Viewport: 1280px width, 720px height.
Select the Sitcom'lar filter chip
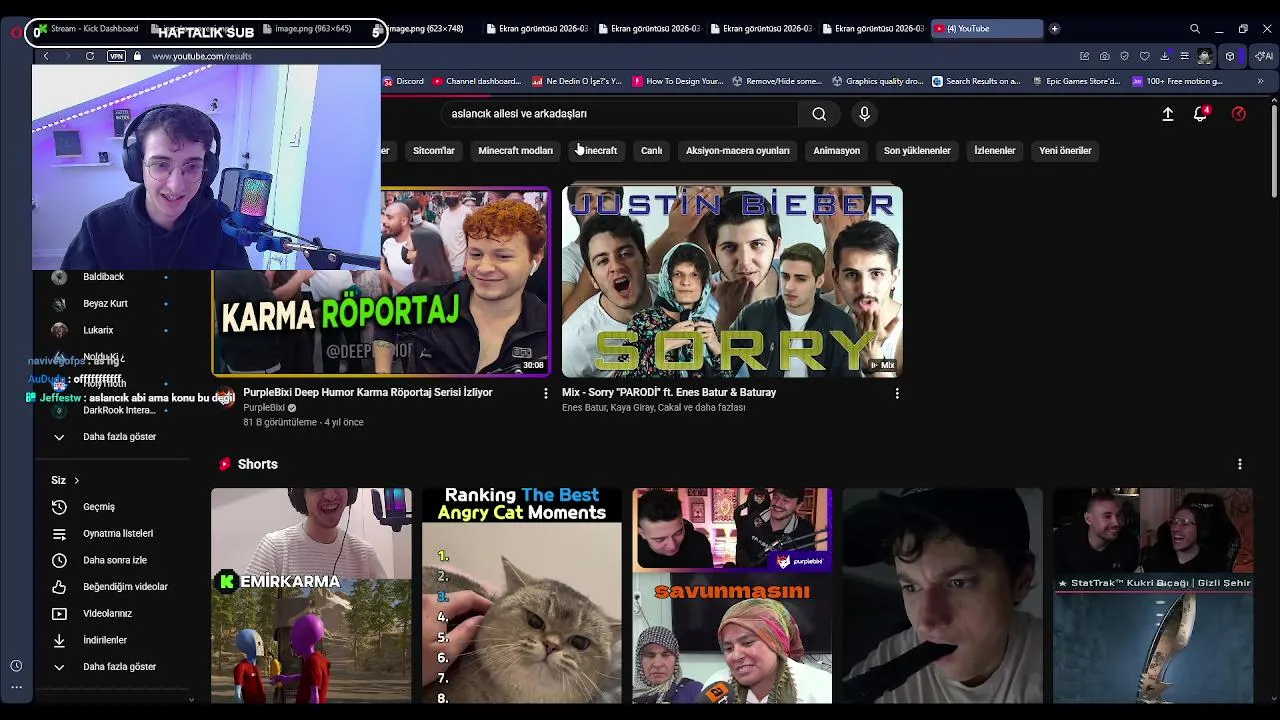[434, 151]
